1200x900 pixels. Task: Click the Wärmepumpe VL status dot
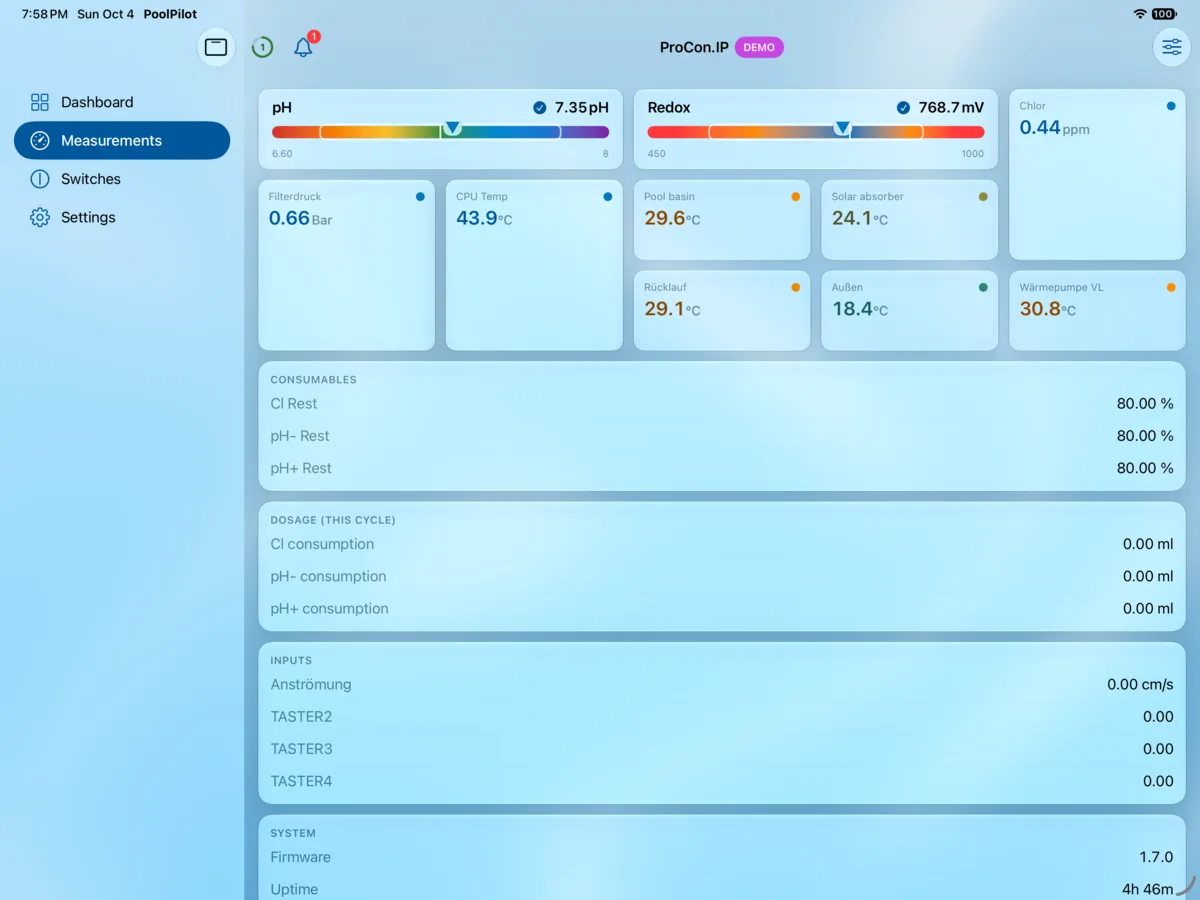(x=1171, y=287)
